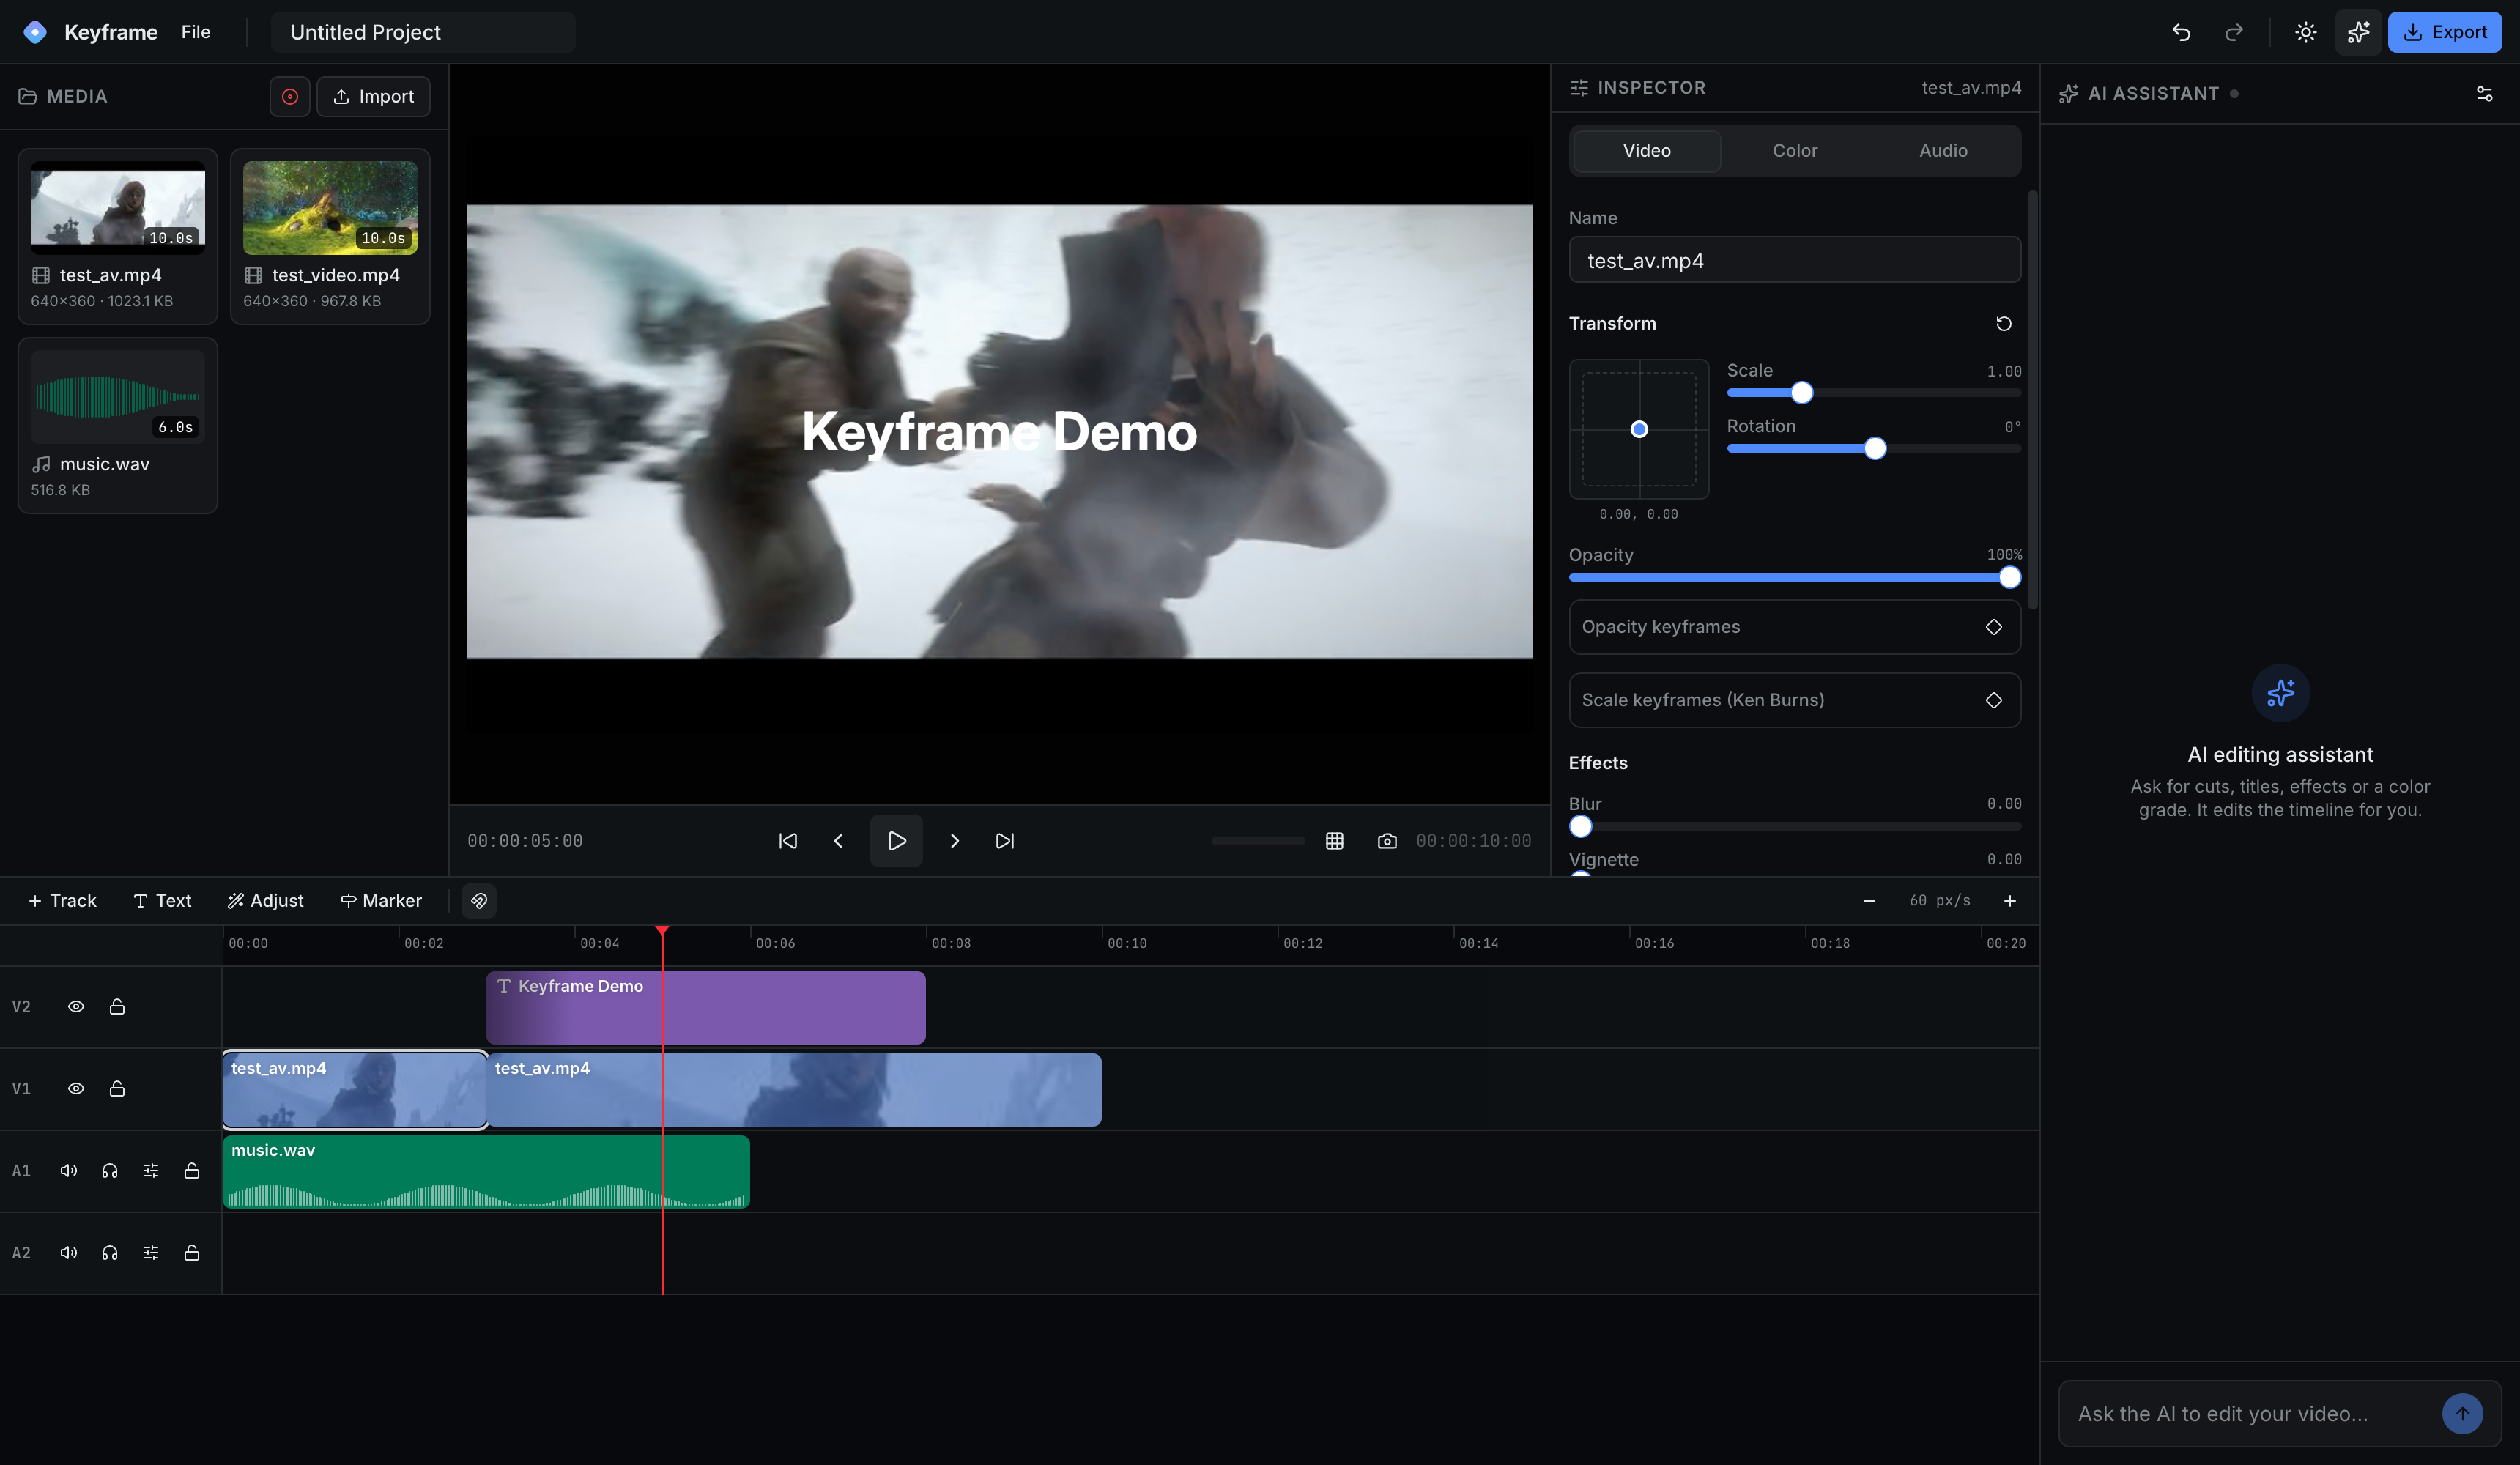Click the clip Name input field

point(1794,260)
